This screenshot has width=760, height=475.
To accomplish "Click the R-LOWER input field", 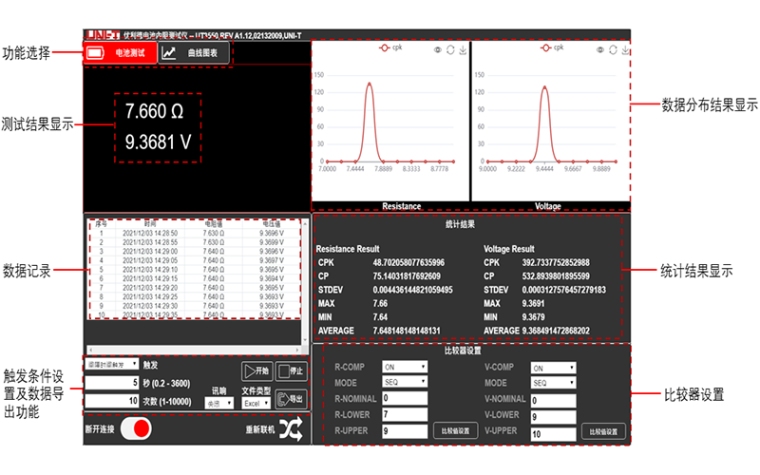I will (x=405, y=414).
